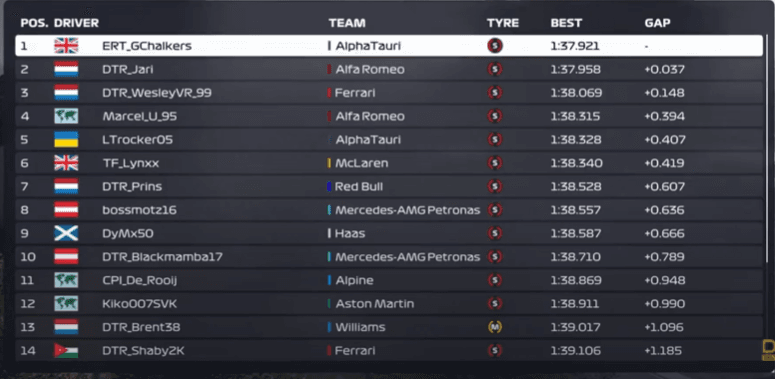Click CPI_De_Rooij best time 1:38.869
The height and width of the screenshot is (379, 775).
(x=576, y=280)
